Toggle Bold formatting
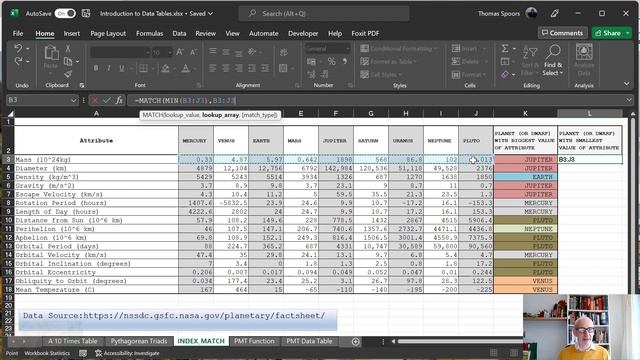 click(96, 68)
